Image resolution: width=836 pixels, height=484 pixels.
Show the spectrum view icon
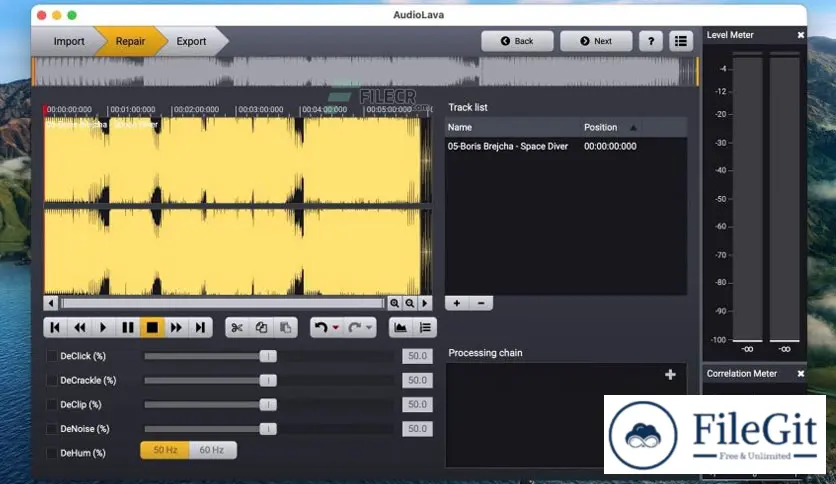point(400,327)
